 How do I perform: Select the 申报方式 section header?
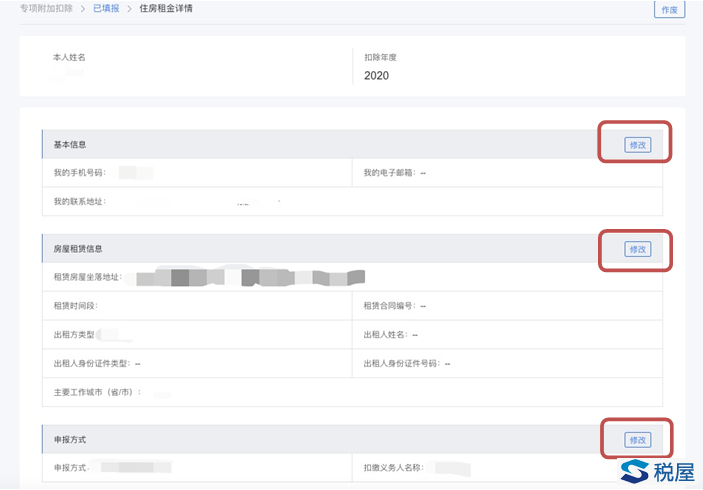tap(70, 440)
